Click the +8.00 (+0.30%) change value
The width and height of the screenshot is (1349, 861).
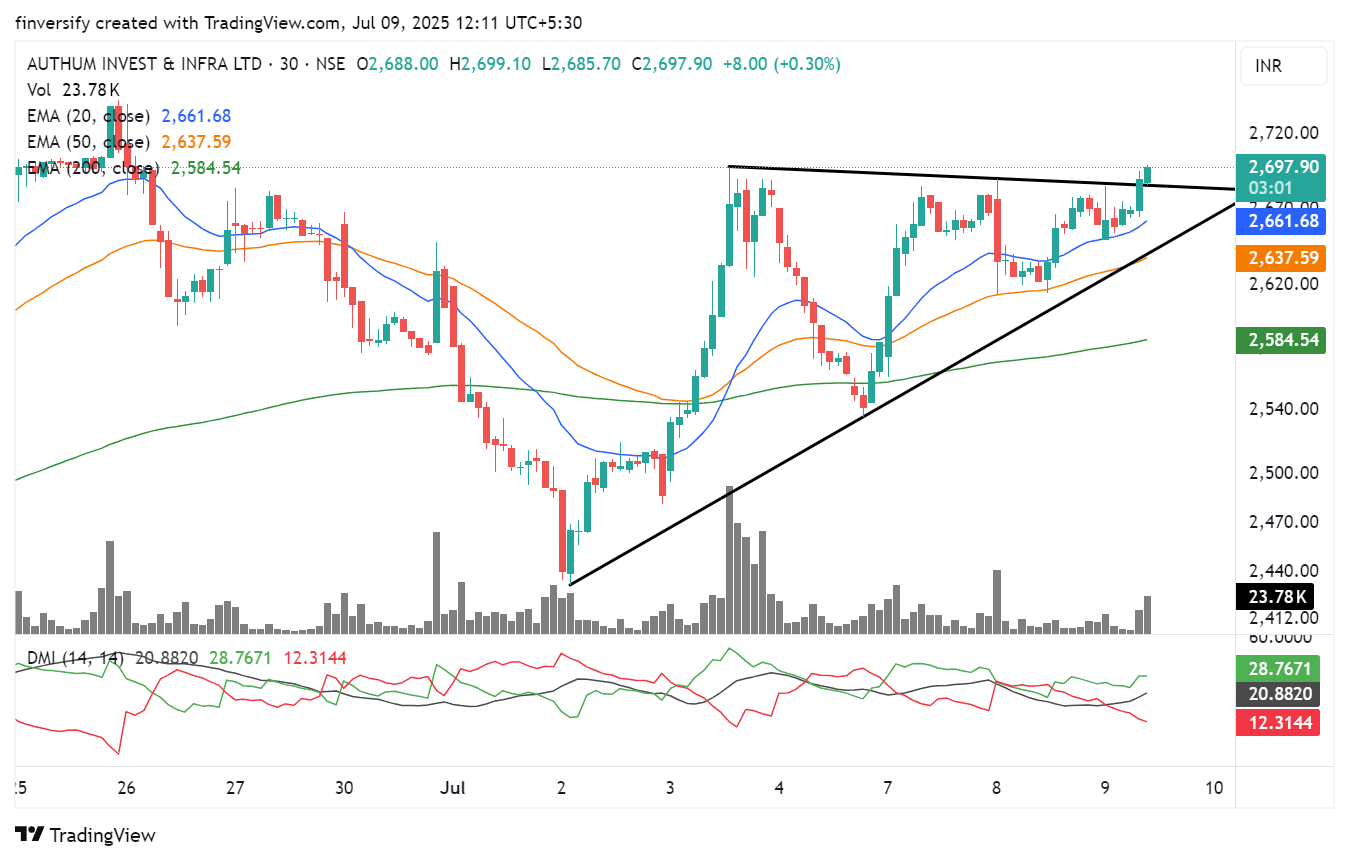pyautogui.click(x=782, y=64)
